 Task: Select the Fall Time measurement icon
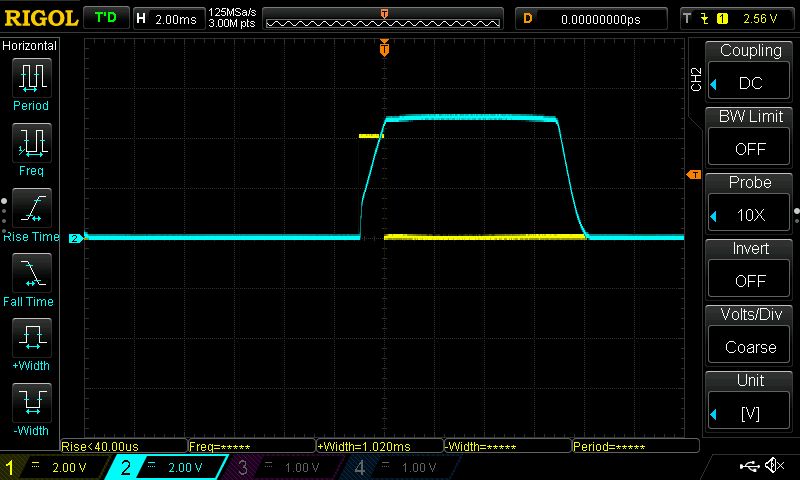click(32, 272)
